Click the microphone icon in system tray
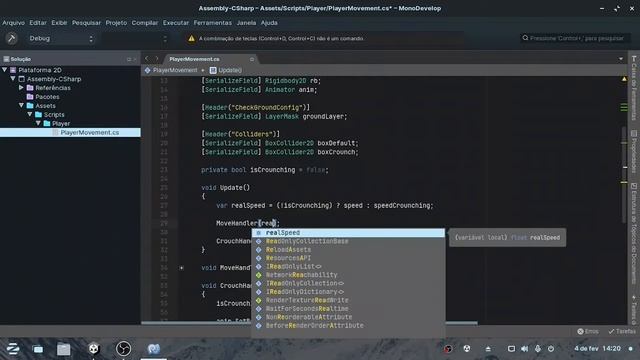Image resolution: width=640 pixels, height=360 pixels. [538, 349]
